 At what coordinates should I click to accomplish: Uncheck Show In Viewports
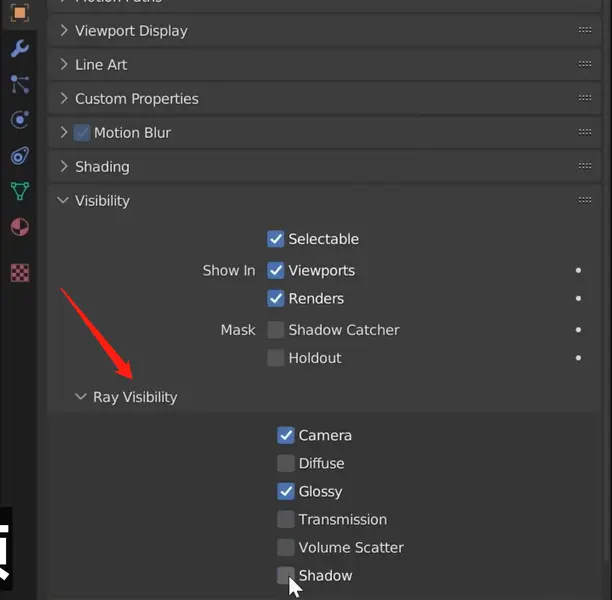276,270
